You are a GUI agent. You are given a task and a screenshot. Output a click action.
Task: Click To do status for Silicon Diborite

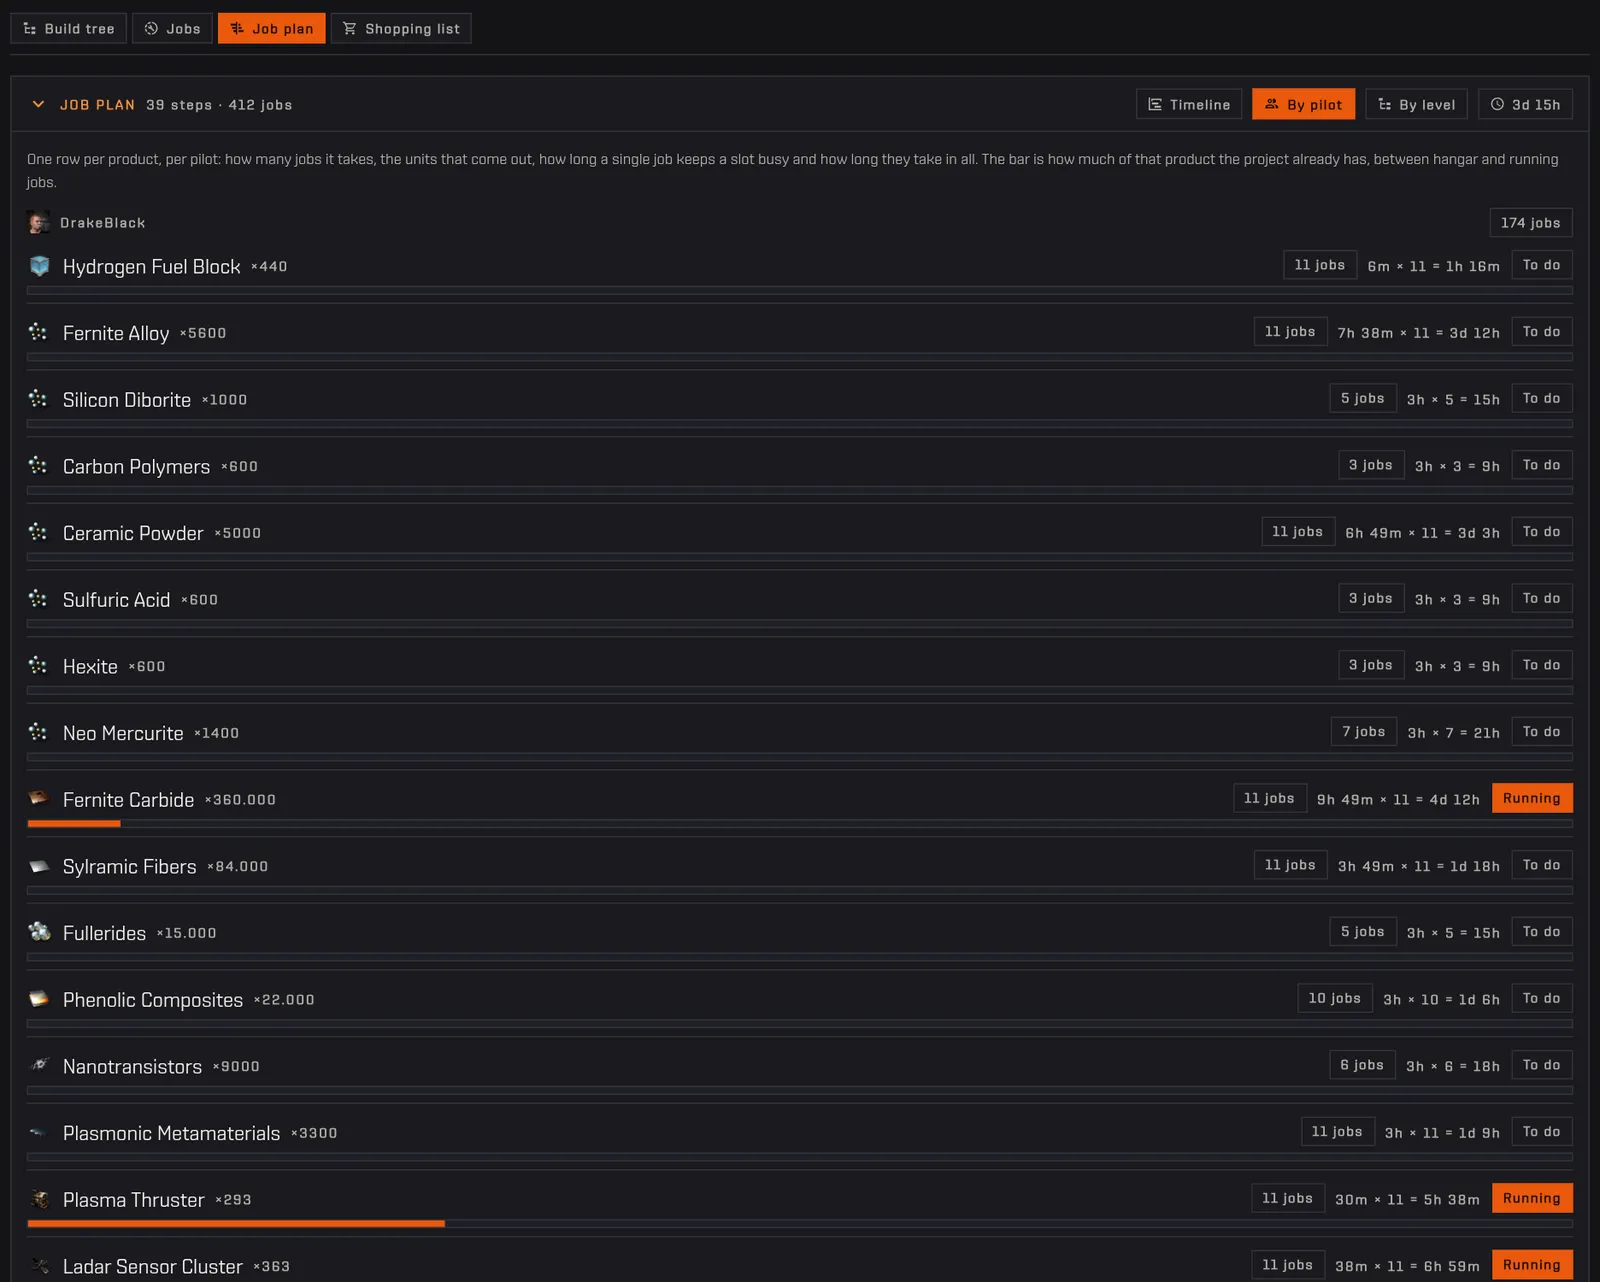[1541, 398]
